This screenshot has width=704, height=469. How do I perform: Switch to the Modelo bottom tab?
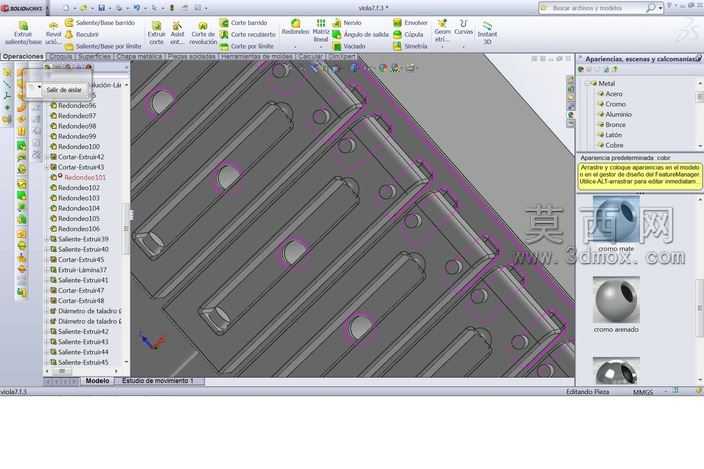pyautogui.click(x=97, y=381)
